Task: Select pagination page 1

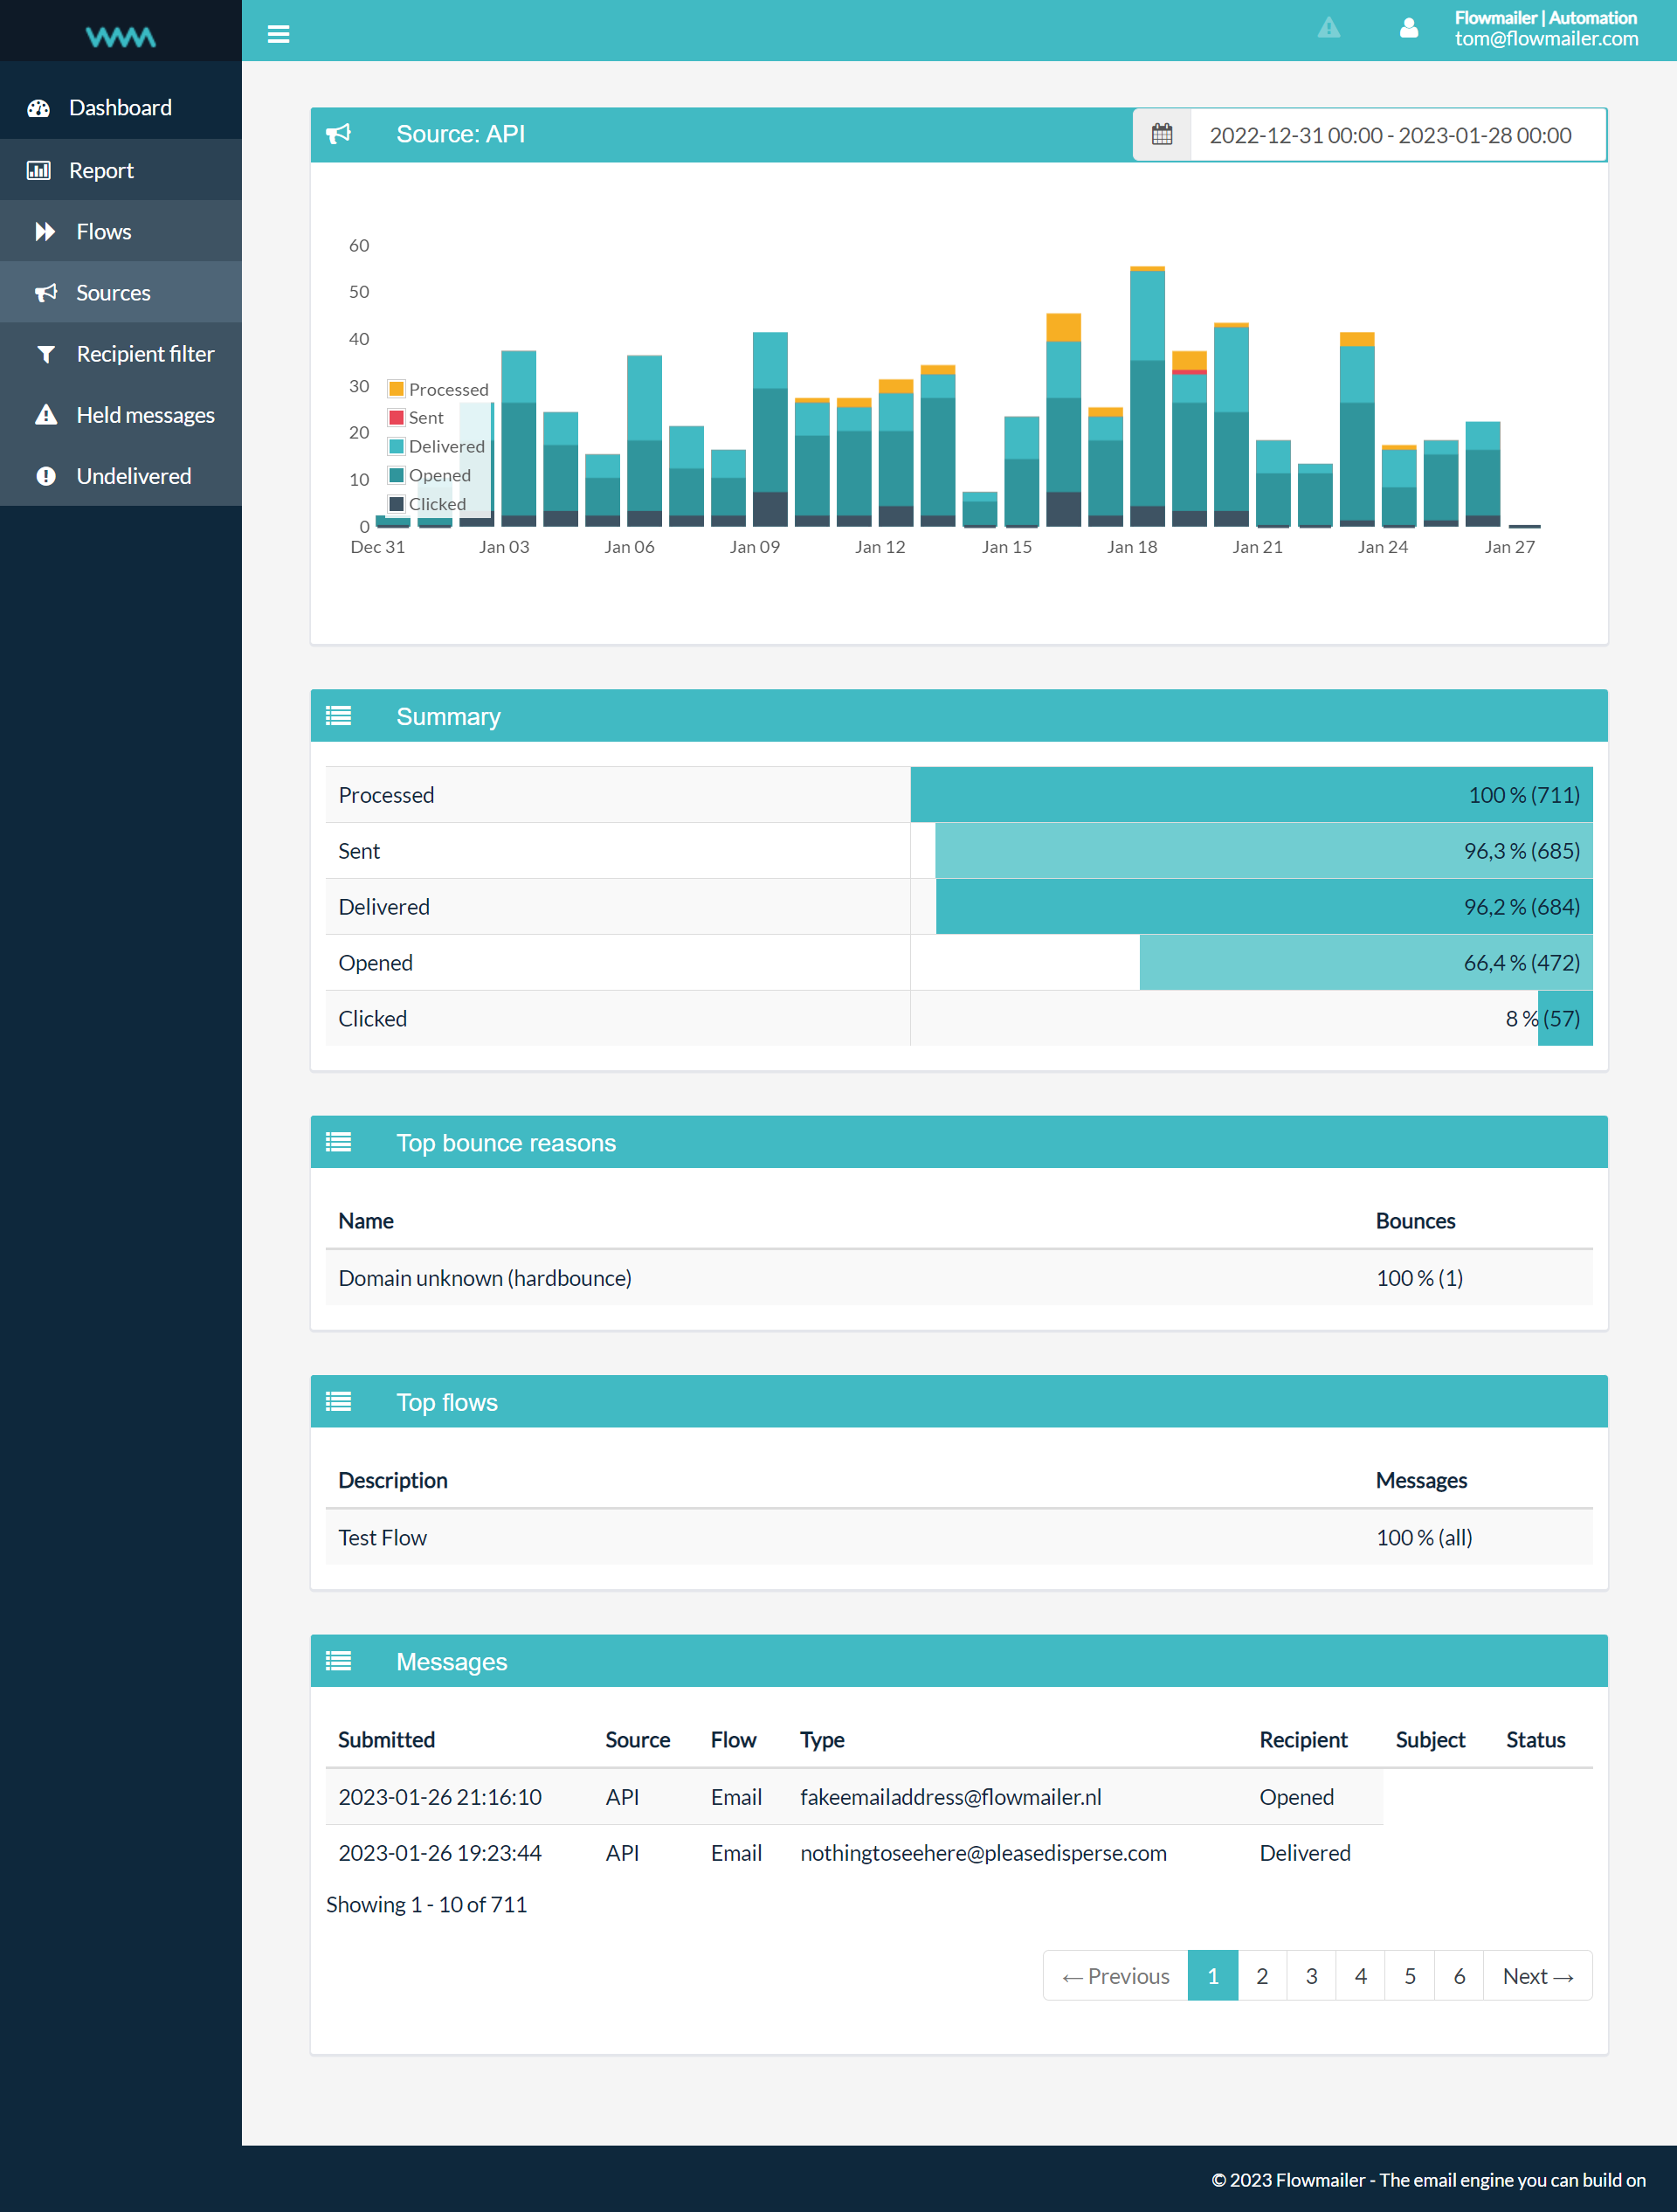Action: click(1213, 1976)
